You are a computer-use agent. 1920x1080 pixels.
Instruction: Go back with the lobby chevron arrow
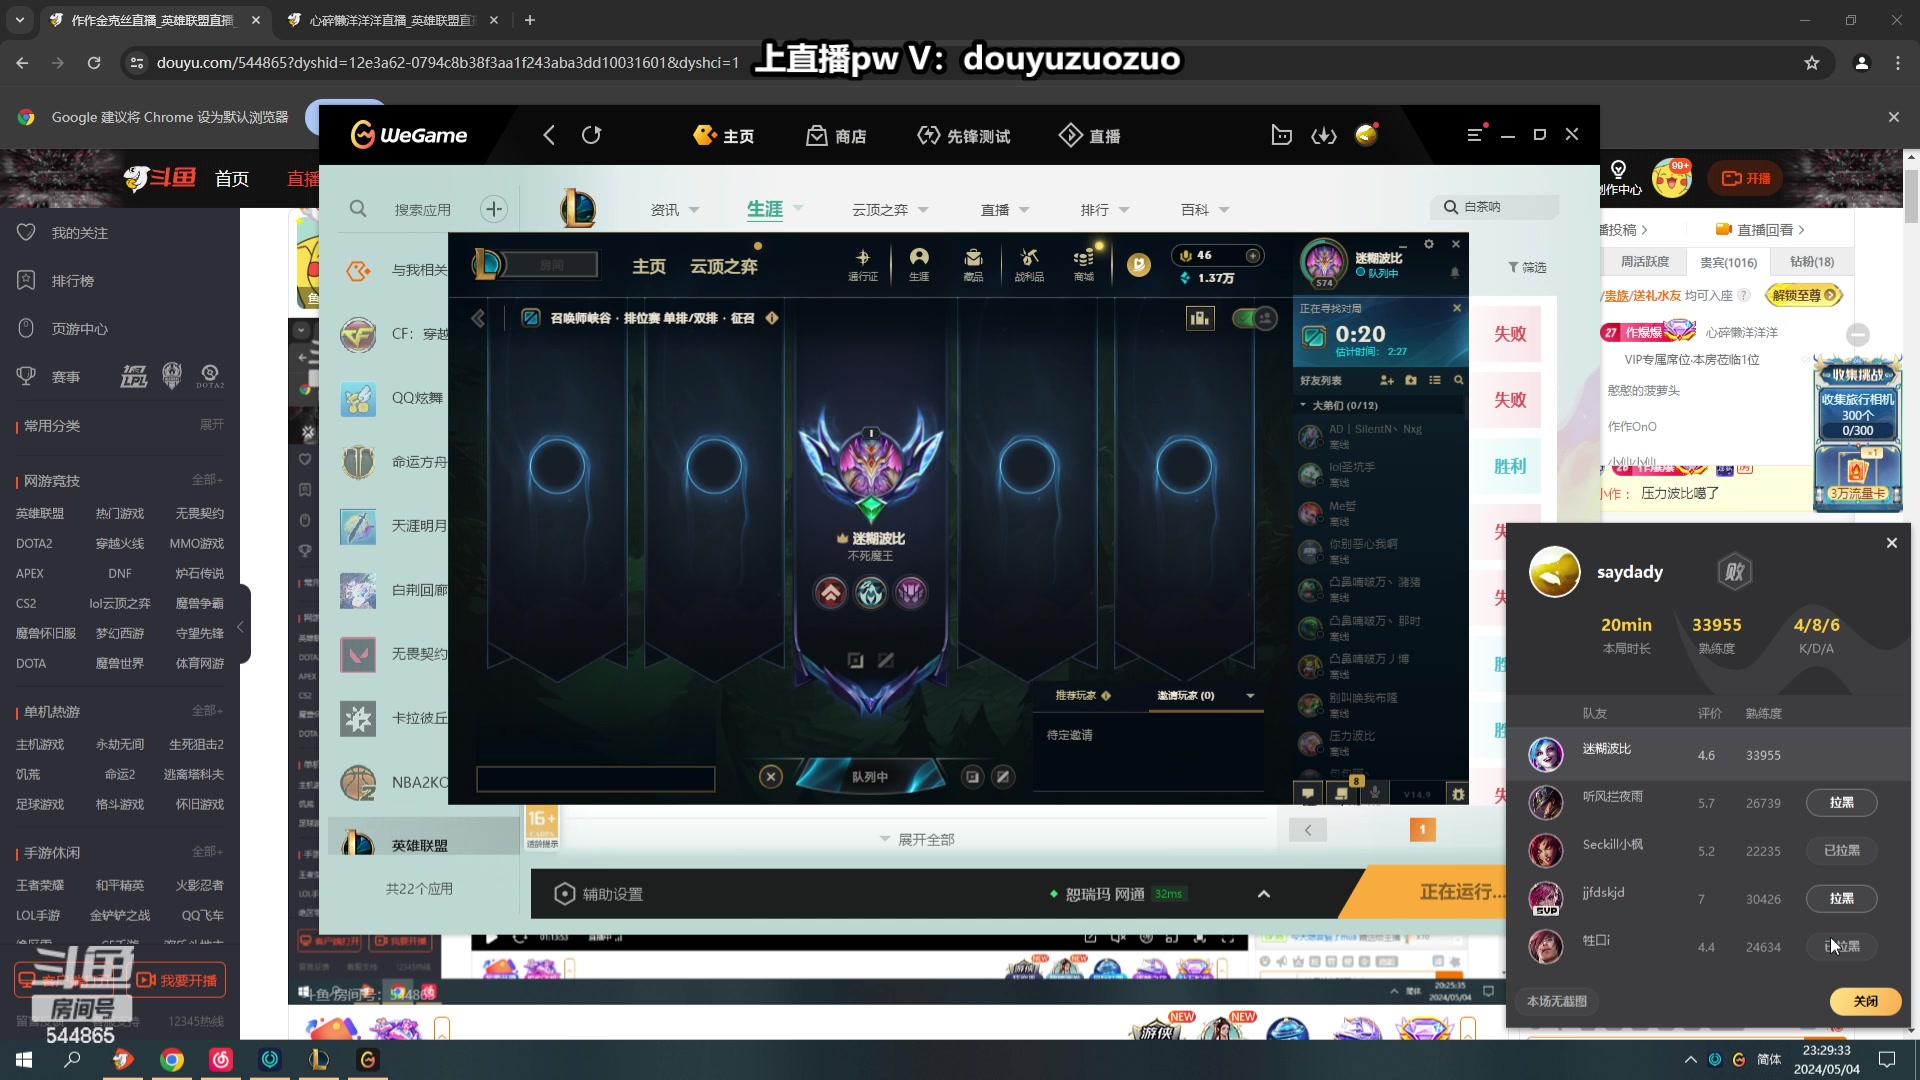coord(478,318)
